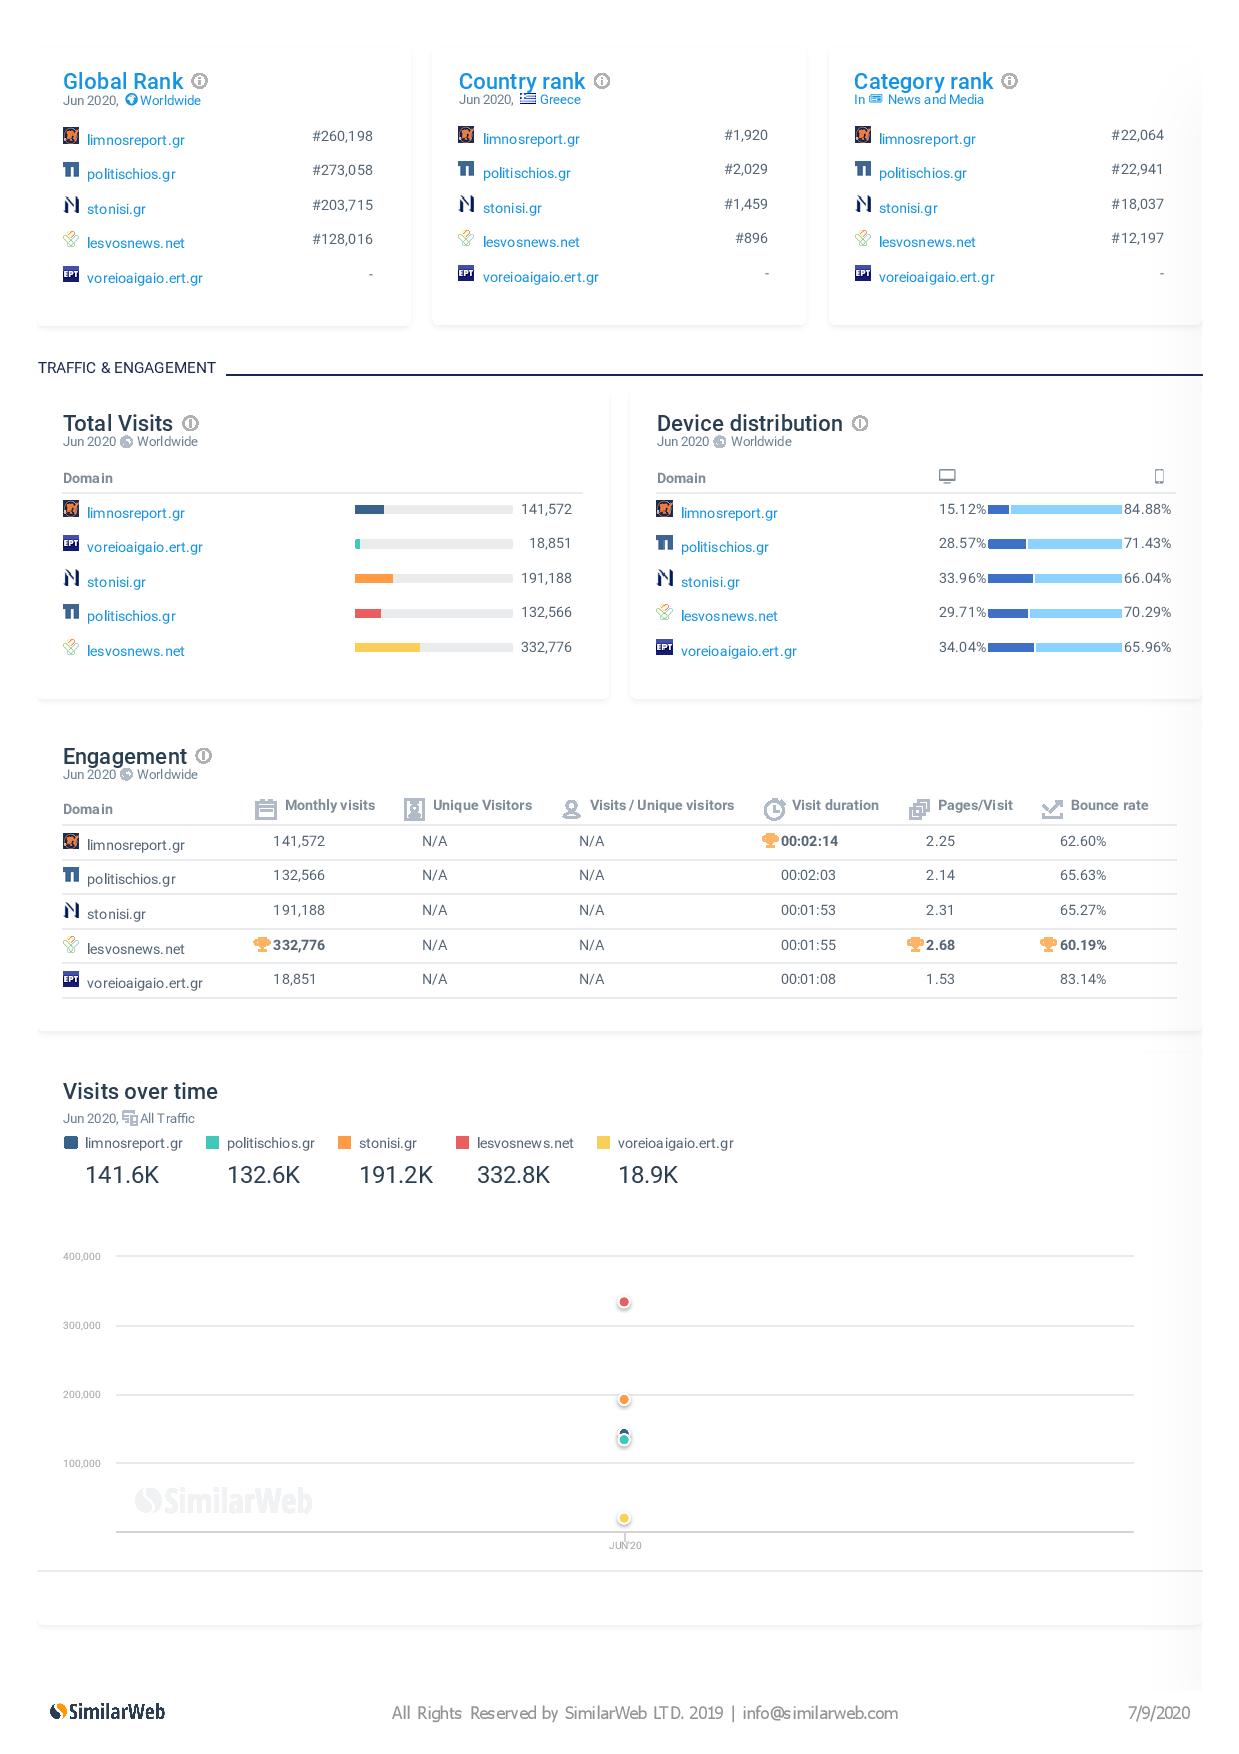Open the News and Media category link

click(935, 100)
